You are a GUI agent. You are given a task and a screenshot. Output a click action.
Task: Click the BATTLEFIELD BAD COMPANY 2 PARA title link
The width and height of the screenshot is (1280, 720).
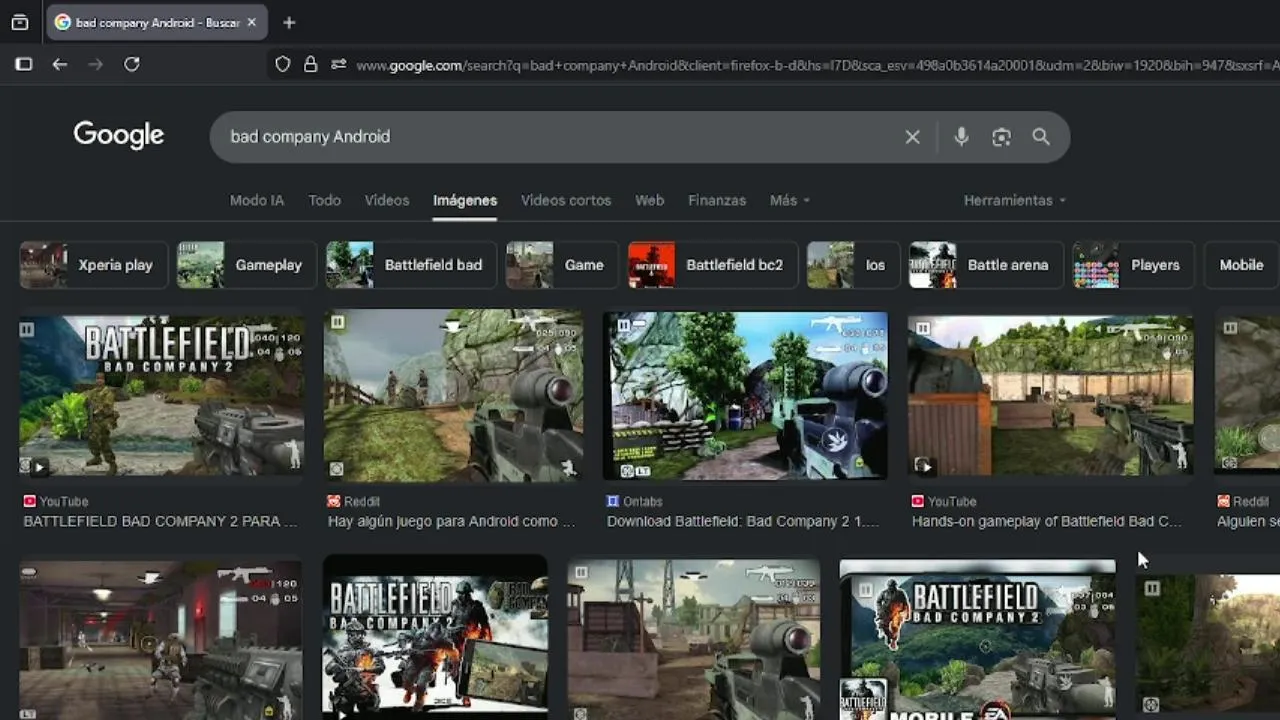click(160, 521)
